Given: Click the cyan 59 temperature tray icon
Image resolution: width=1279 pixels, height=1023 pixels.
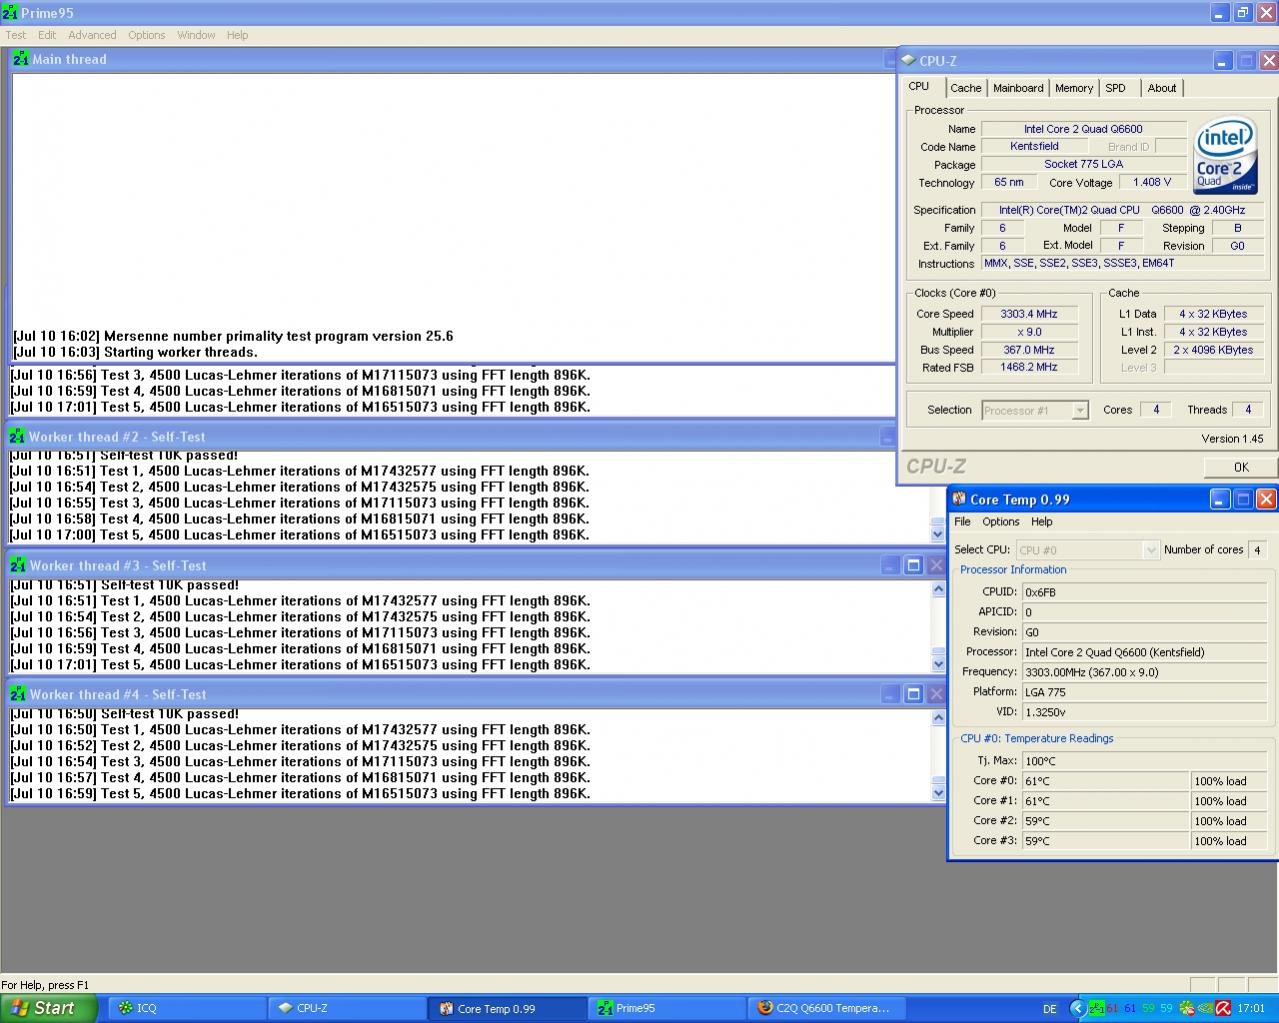Looking at the screenshot, I should 1166,1008.
